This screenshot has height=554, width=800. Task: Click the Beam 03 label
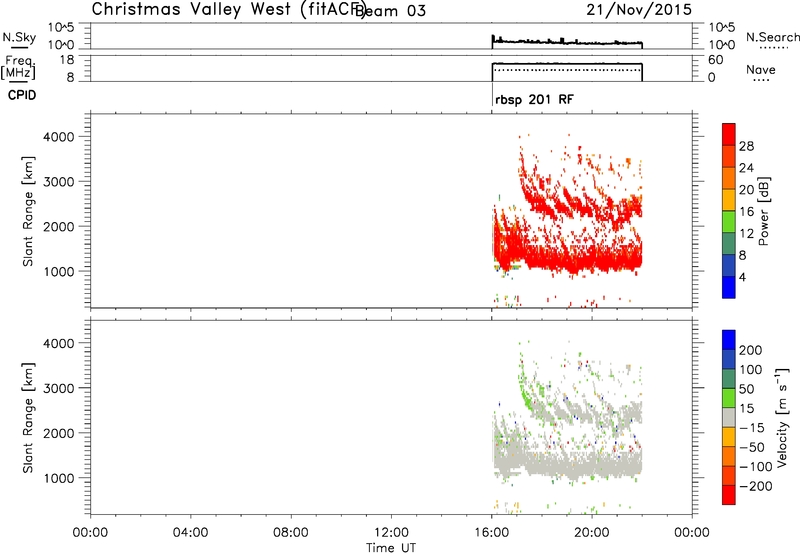click(390, 10)
